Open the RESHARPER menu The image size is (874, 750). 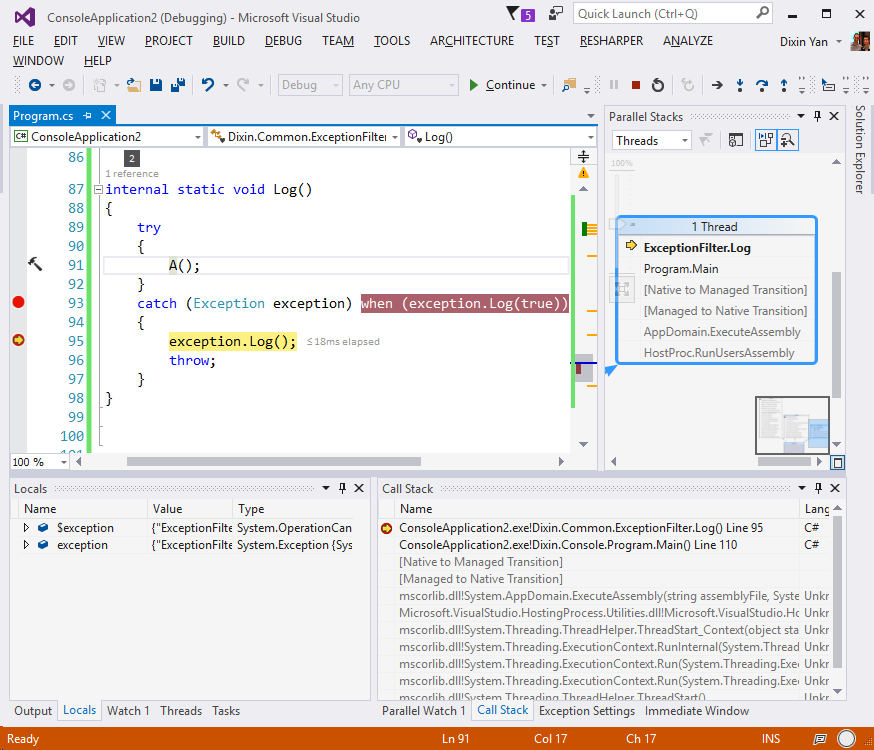click(x=611, y=41)
